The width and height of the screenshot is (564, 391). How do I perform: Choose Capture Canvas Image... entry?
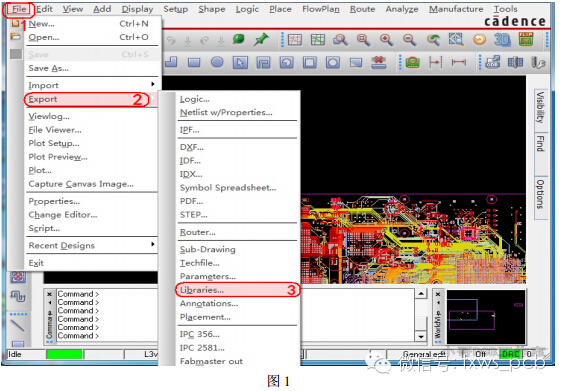(x=92, y=184)
